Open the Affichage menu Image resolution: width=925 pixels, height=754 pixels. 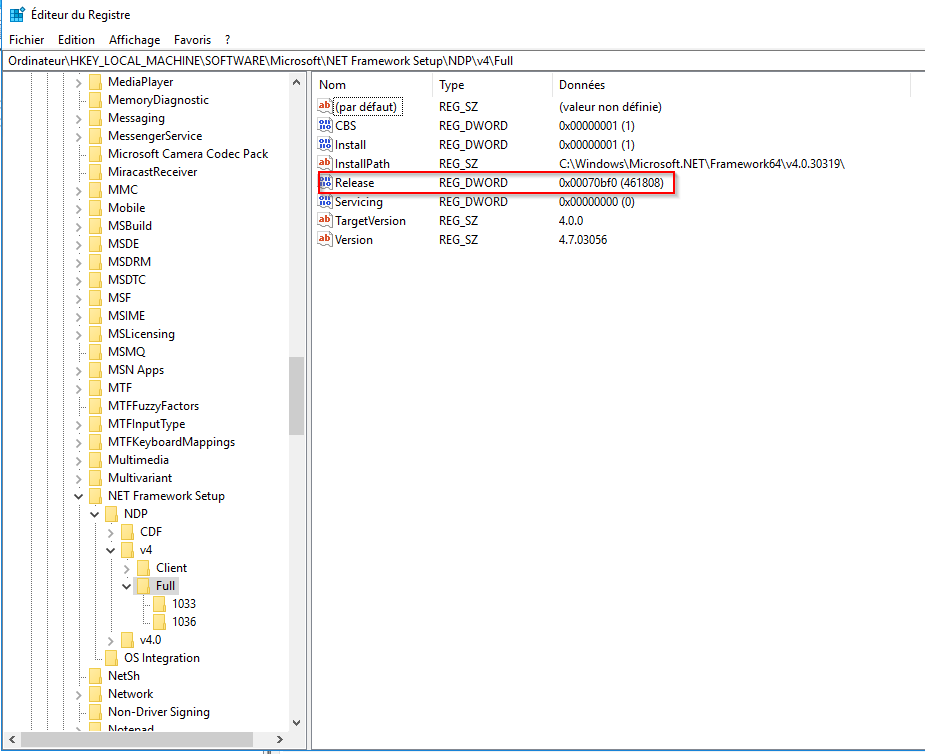(135, 40)
